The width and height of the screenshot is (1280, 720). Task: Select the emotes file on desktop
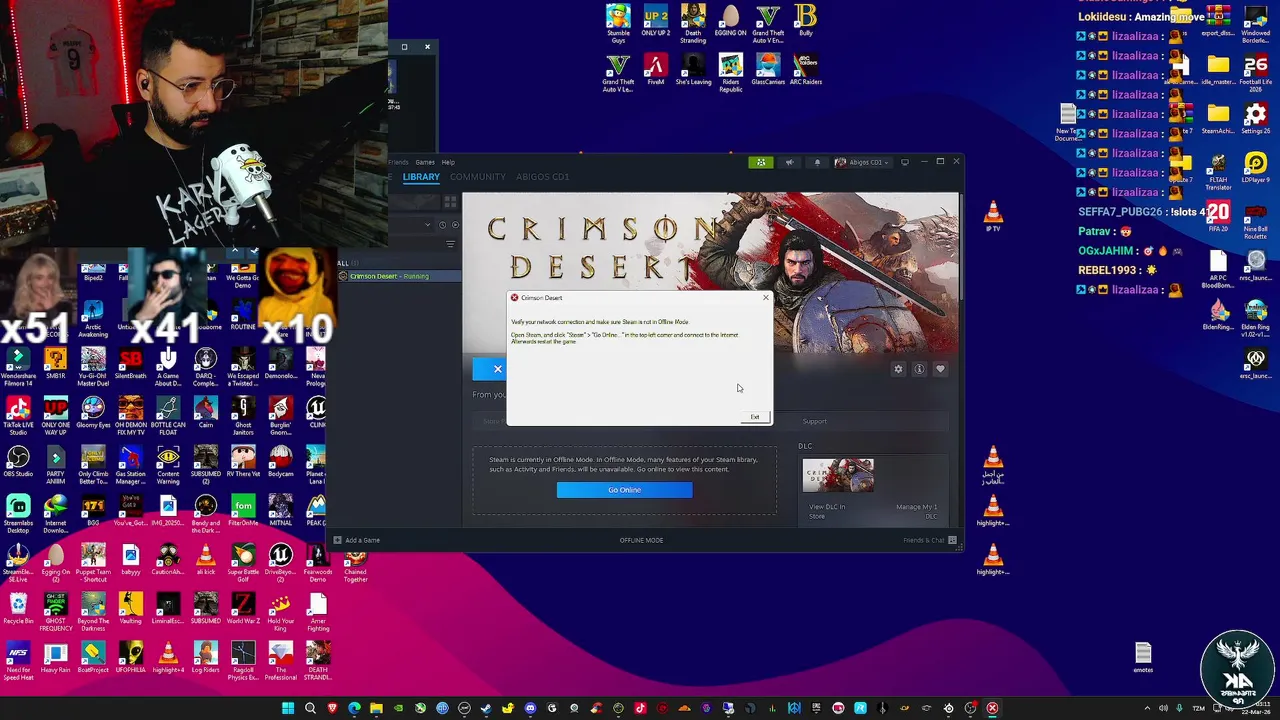click(1144, 657)
